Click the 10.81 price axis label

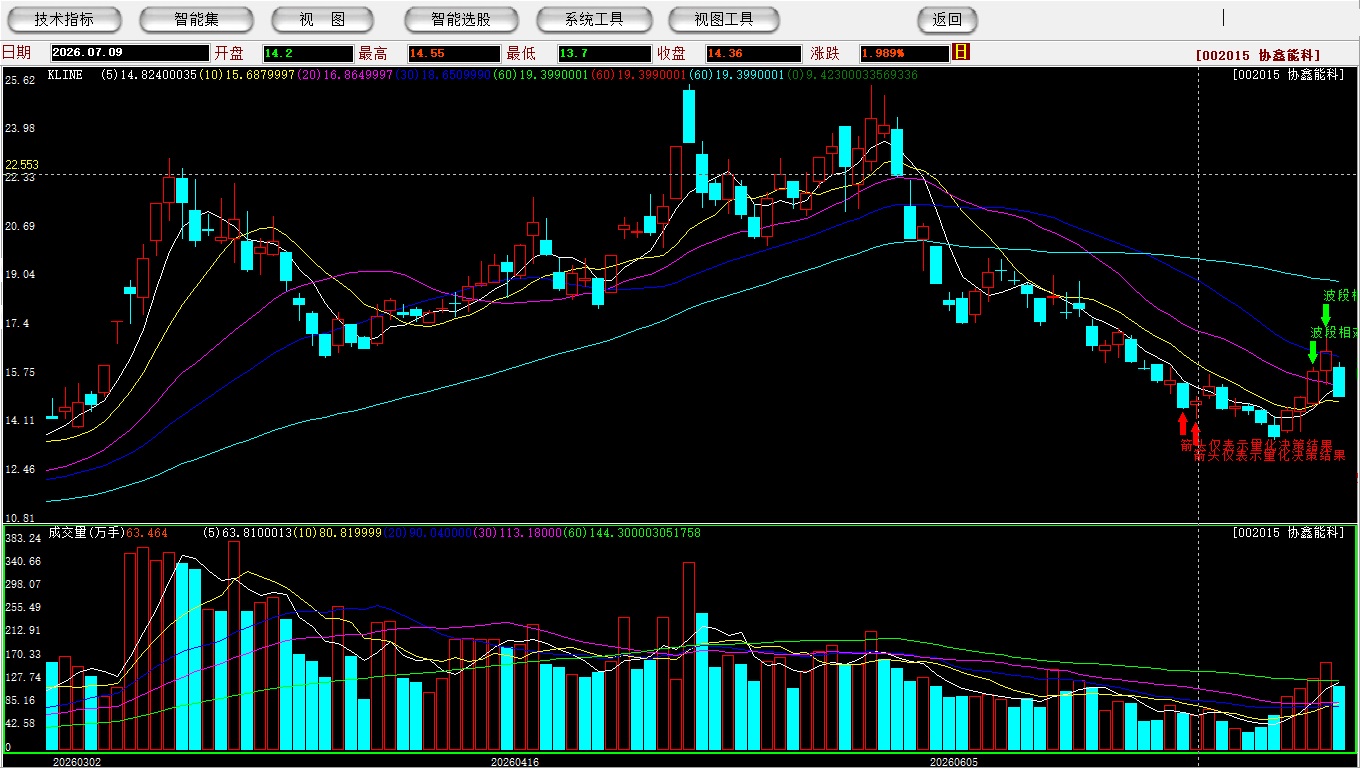click(x=21, y=518)
